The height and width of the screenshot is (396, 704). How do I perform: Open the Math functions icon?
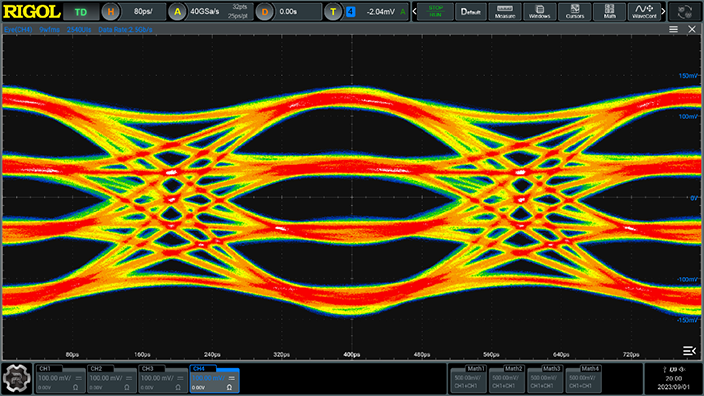(609, 12)
